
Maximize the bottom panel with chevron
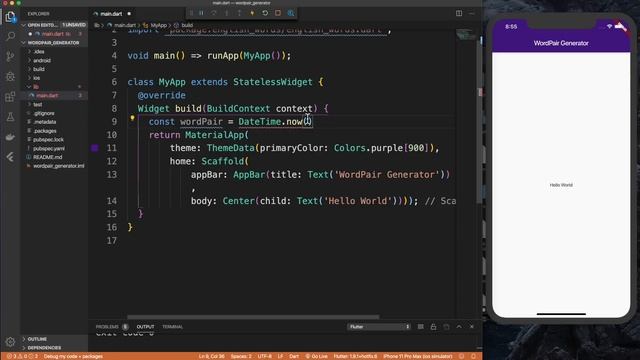[459, 327]
